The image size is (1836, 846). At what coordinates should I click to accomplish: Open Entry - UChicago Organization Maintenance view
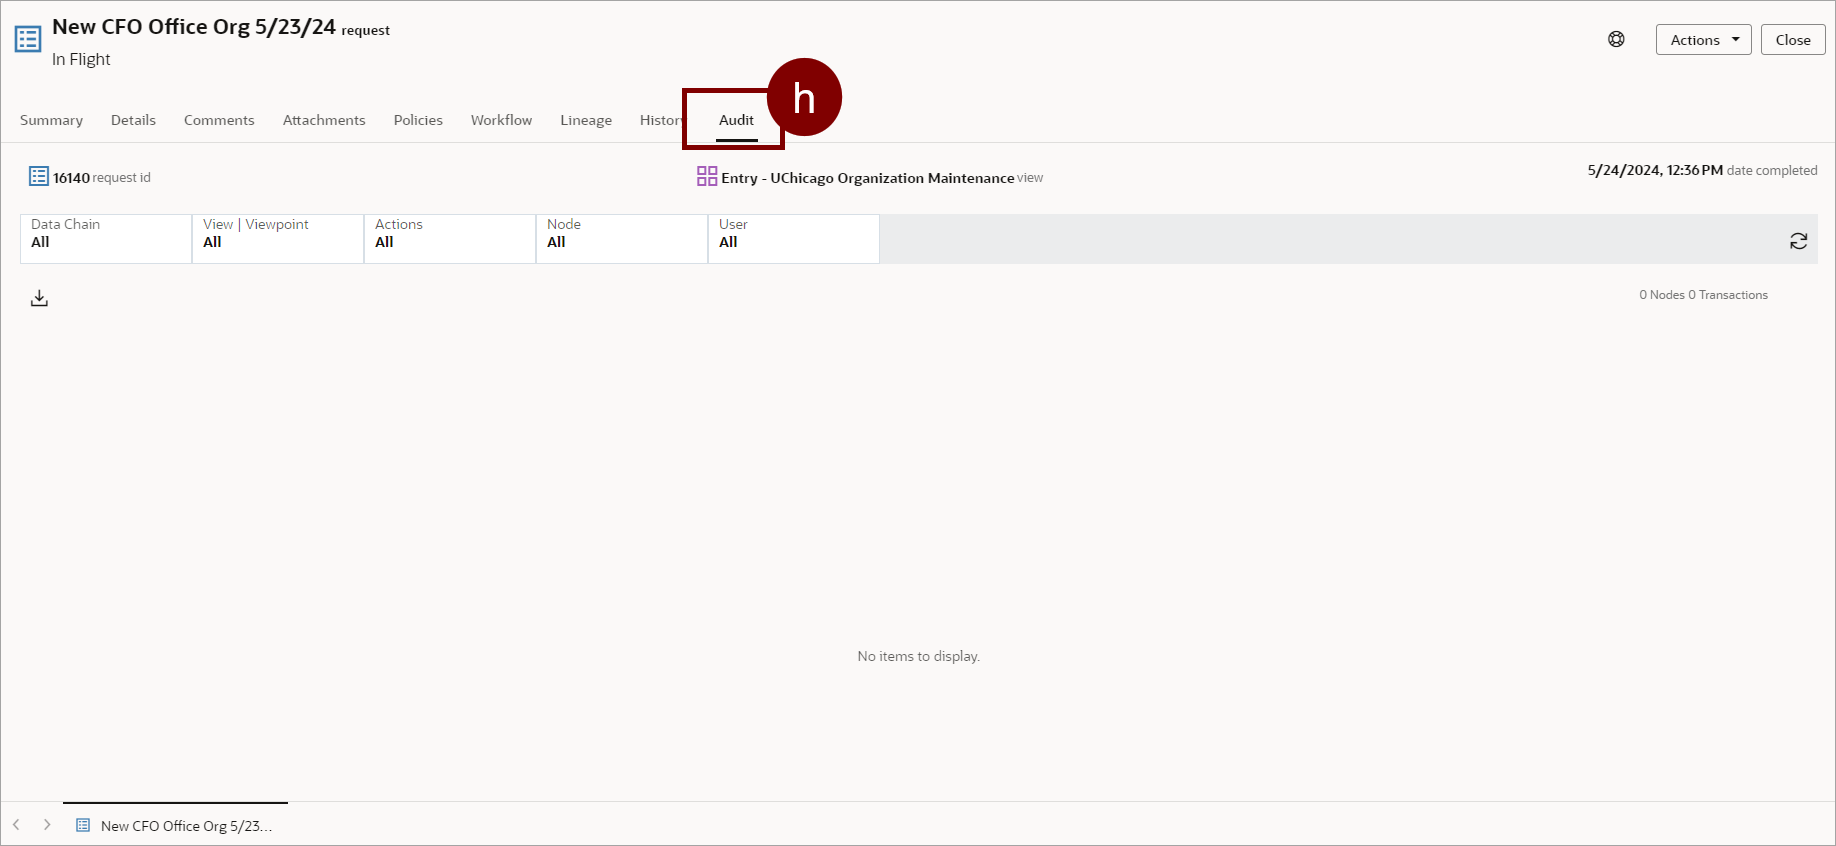pyautogui.click(x=867, y=178)
